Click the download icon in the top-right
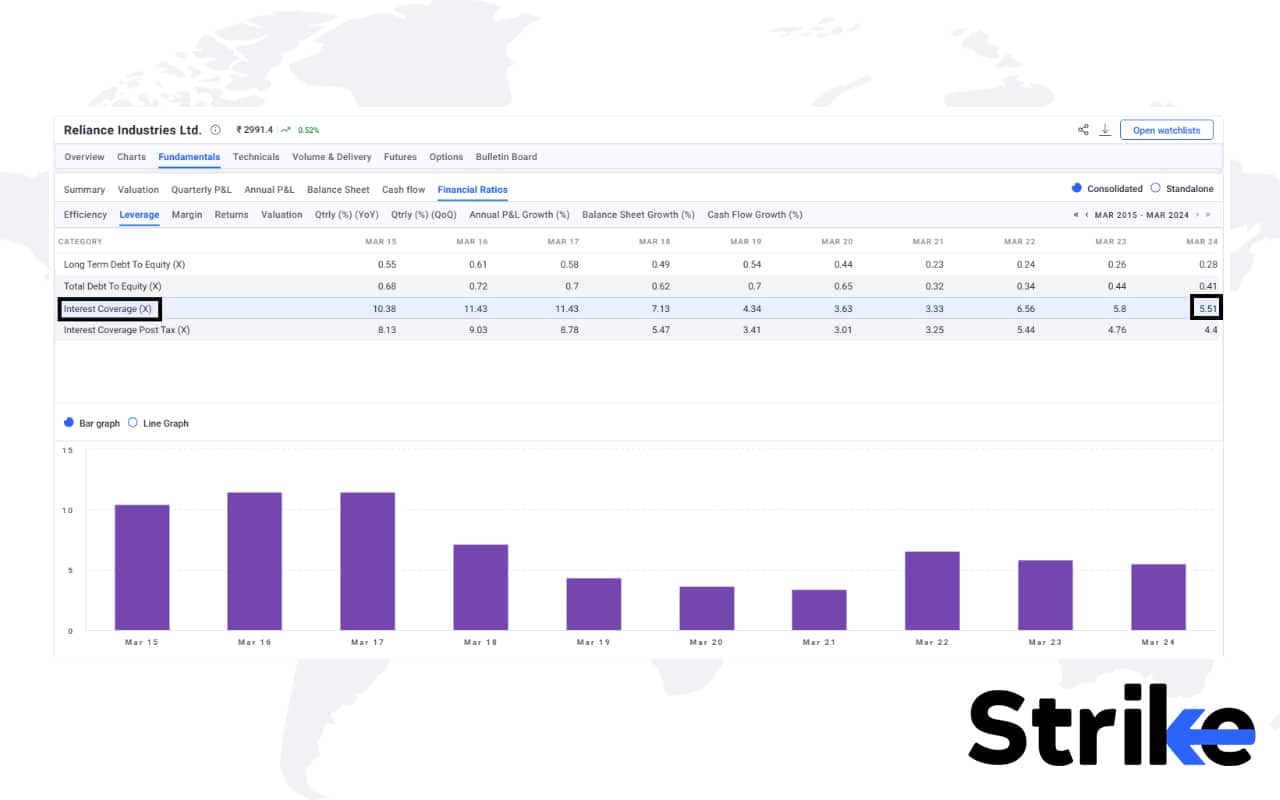Screen dimensions: 1280x800 (1104, 129)
